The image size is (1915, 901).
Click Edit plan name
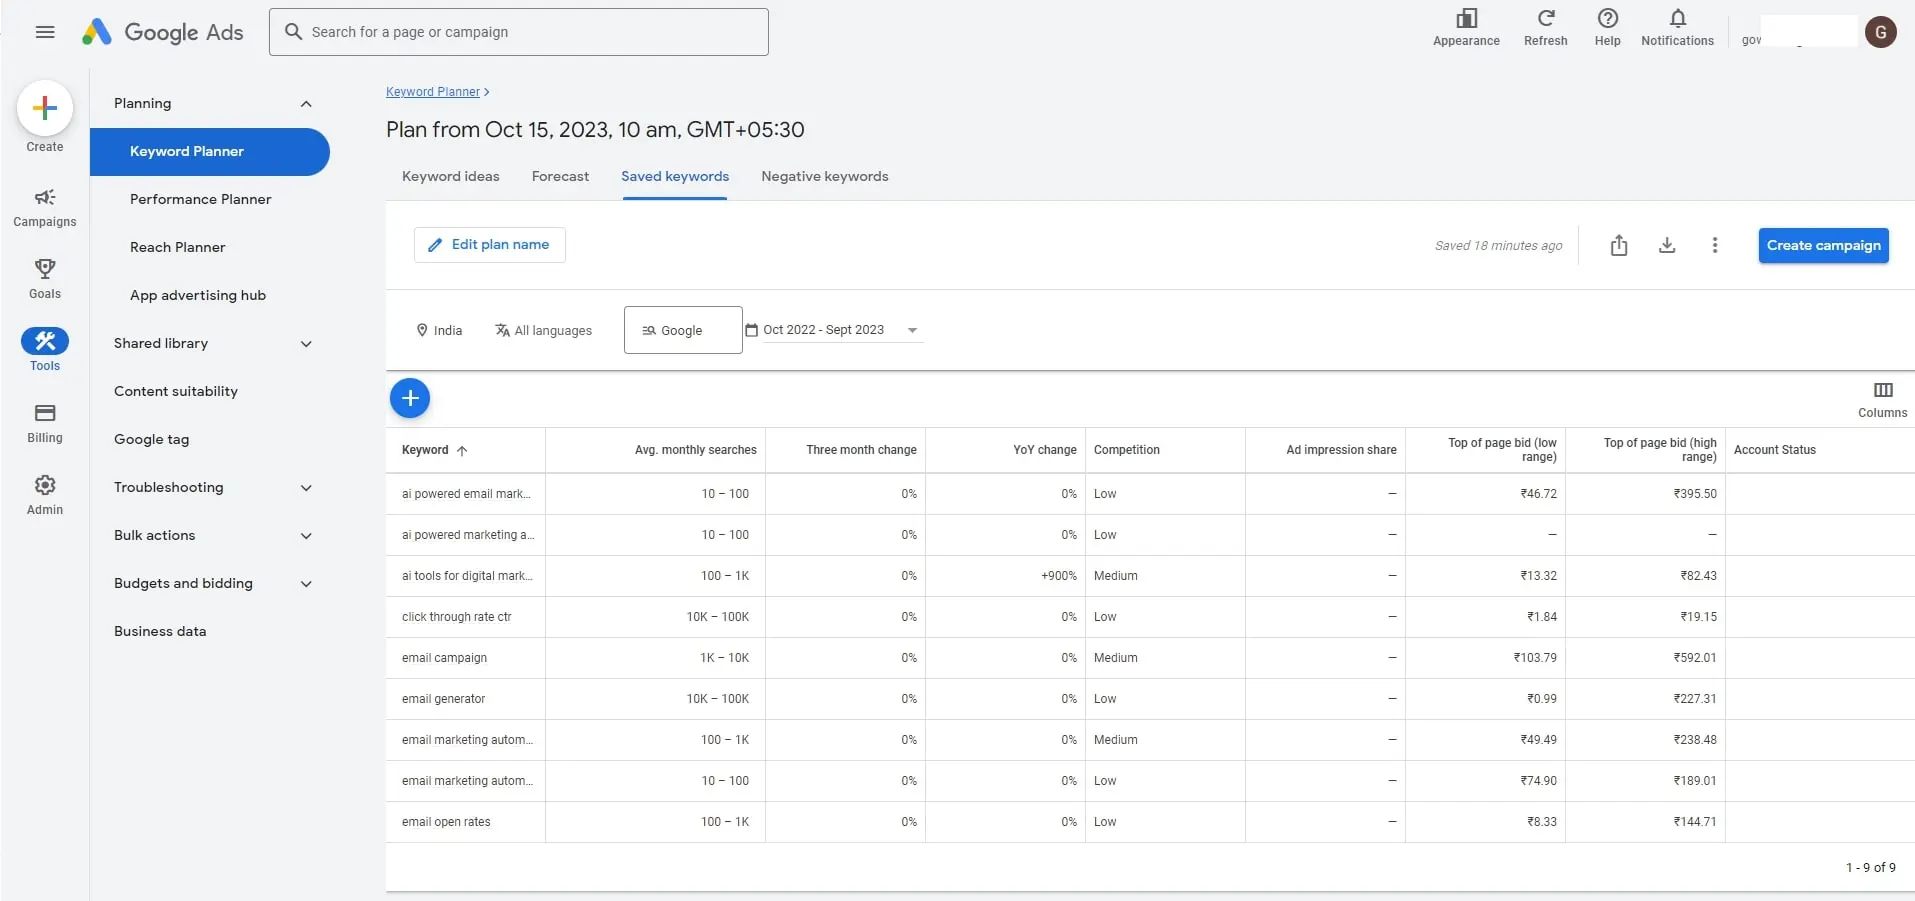pyautogui.click(x=489, y=244)
